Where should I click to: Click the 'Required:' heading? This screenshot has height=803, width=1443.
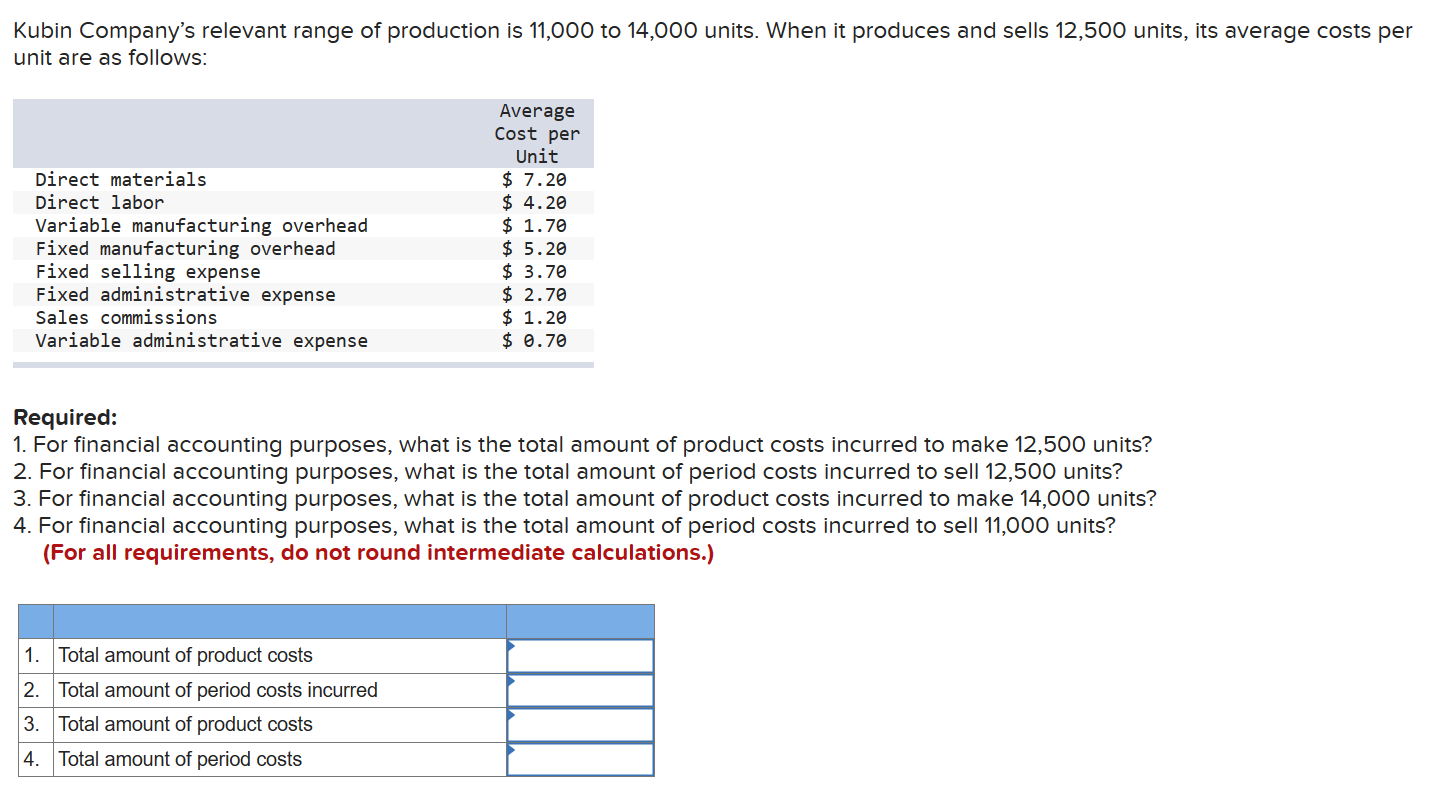(x=65, y=418)
